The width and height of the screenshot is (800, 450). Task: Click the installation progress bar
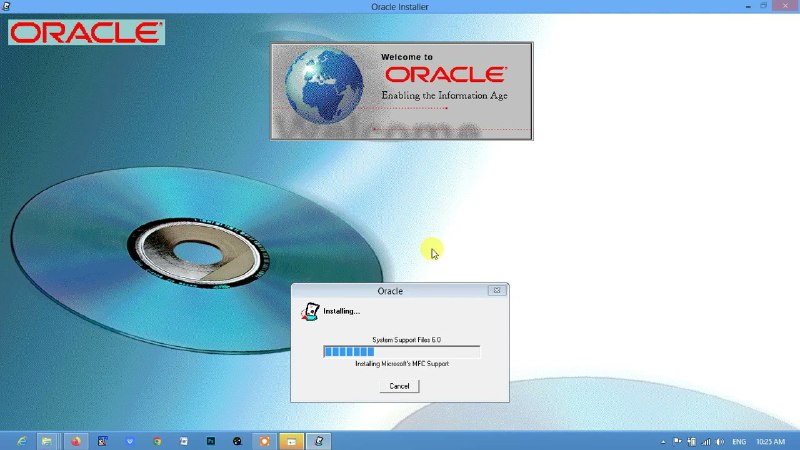402,352
